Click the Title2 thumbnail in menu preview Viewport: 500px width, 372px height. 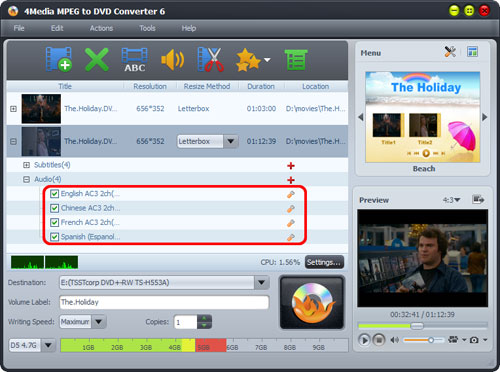tap(424, 125)
